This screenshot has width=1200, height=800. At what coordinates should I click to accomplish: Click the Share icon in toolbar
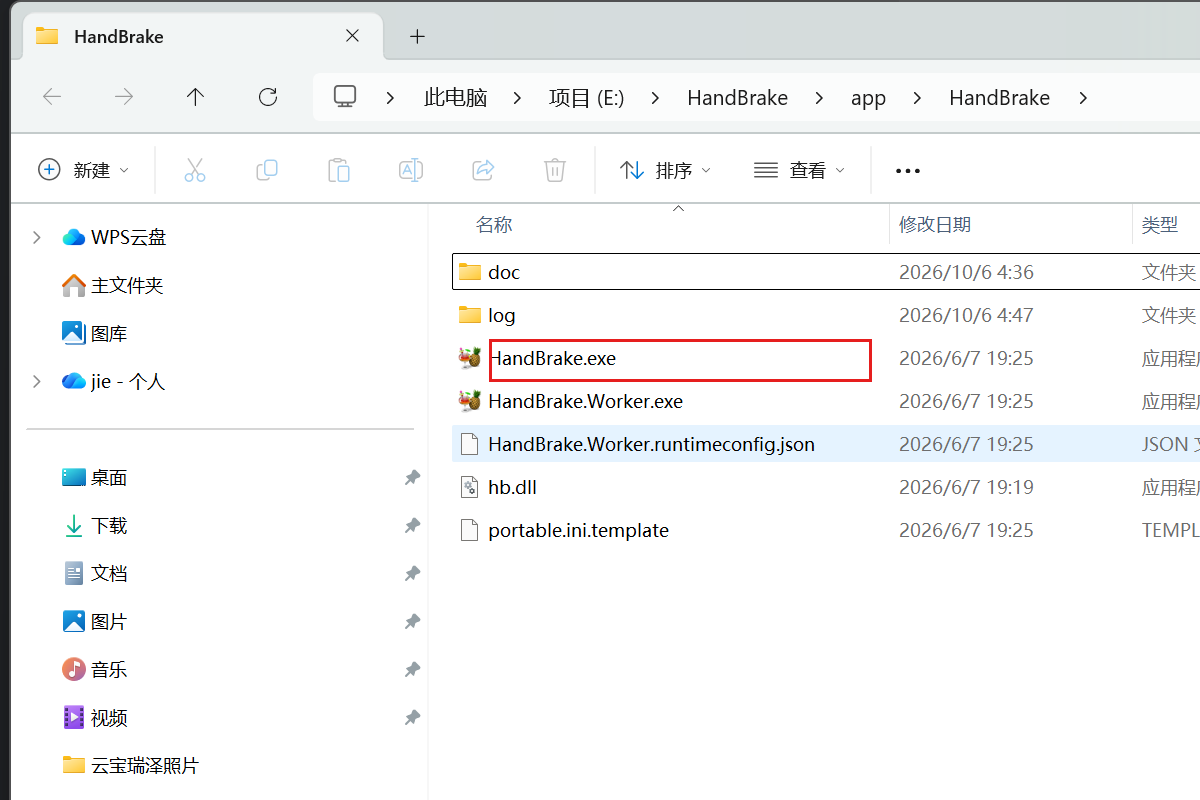pyautogui.click(x=483, y=170)
